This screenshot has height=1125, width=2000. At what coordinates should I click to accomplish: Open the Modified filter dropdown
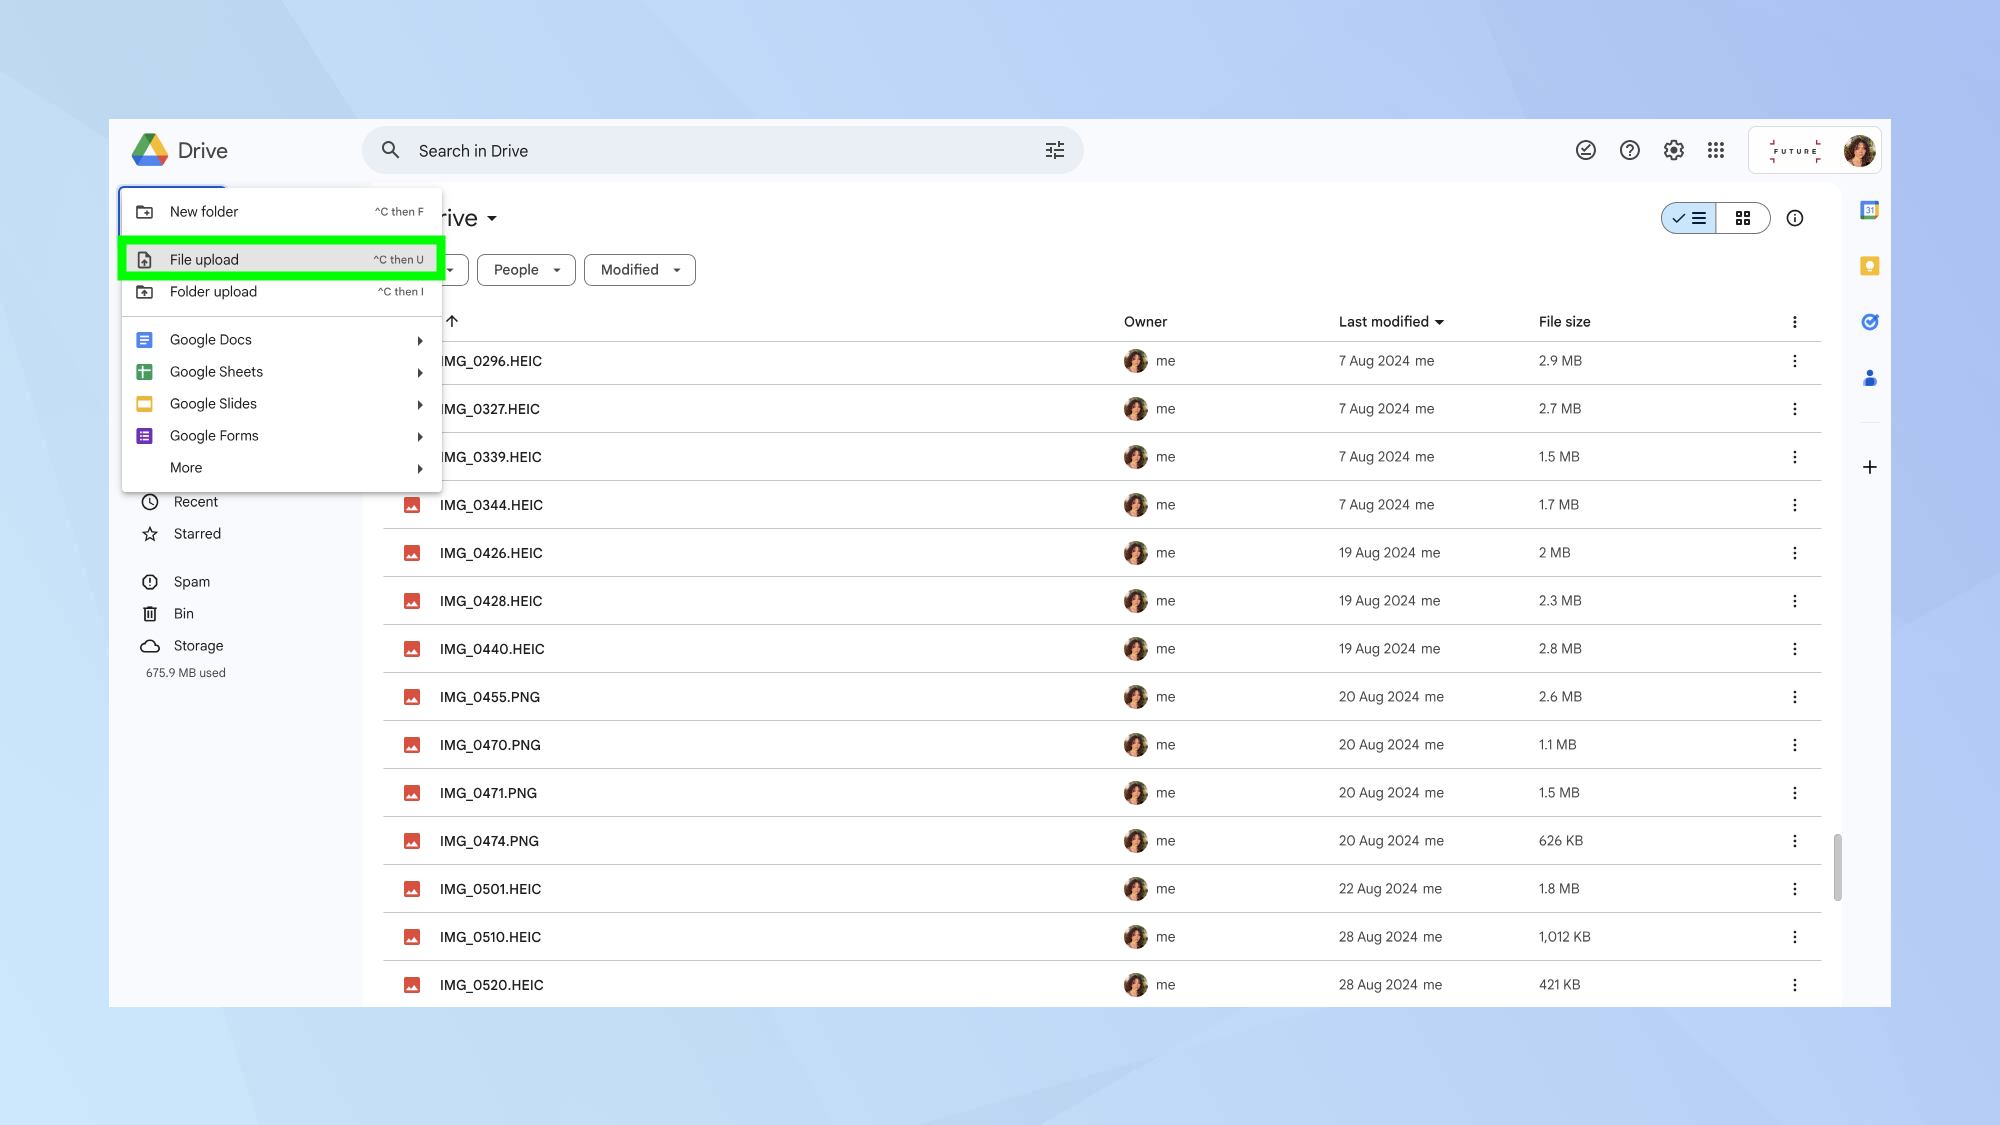click(x=639, y=270)
